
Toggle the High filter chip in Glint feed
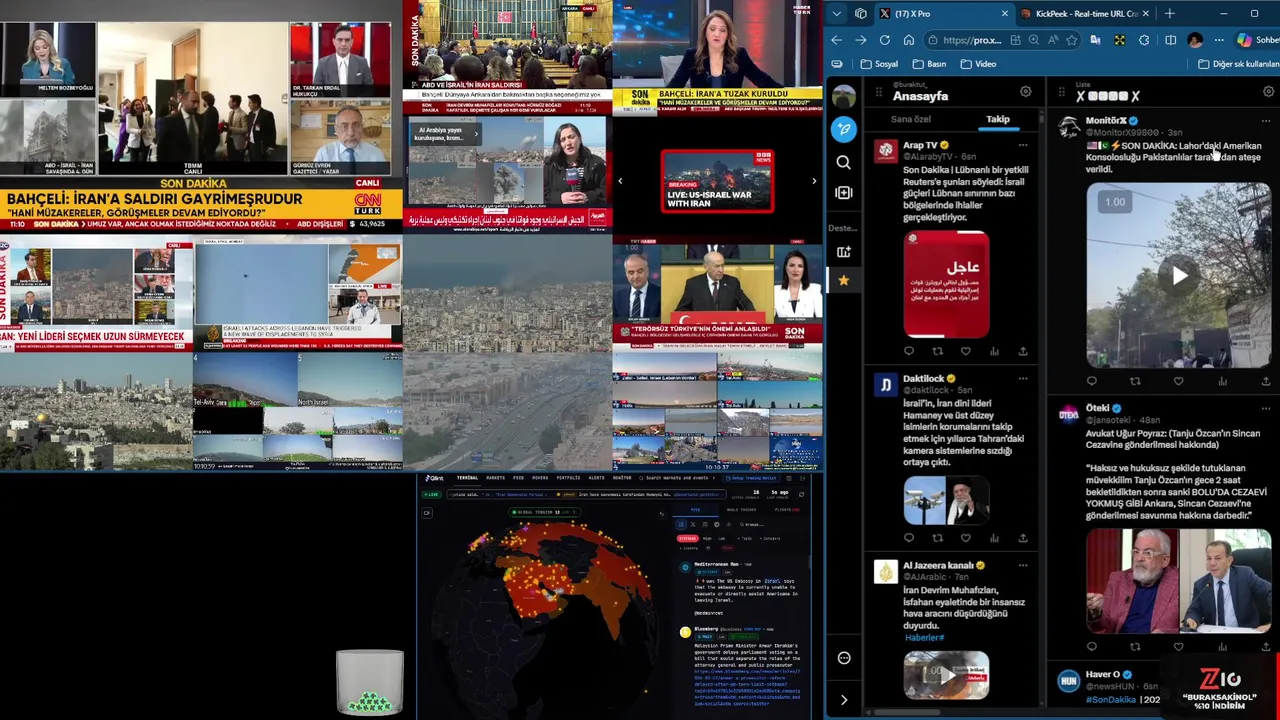click(x=707, y=538)
